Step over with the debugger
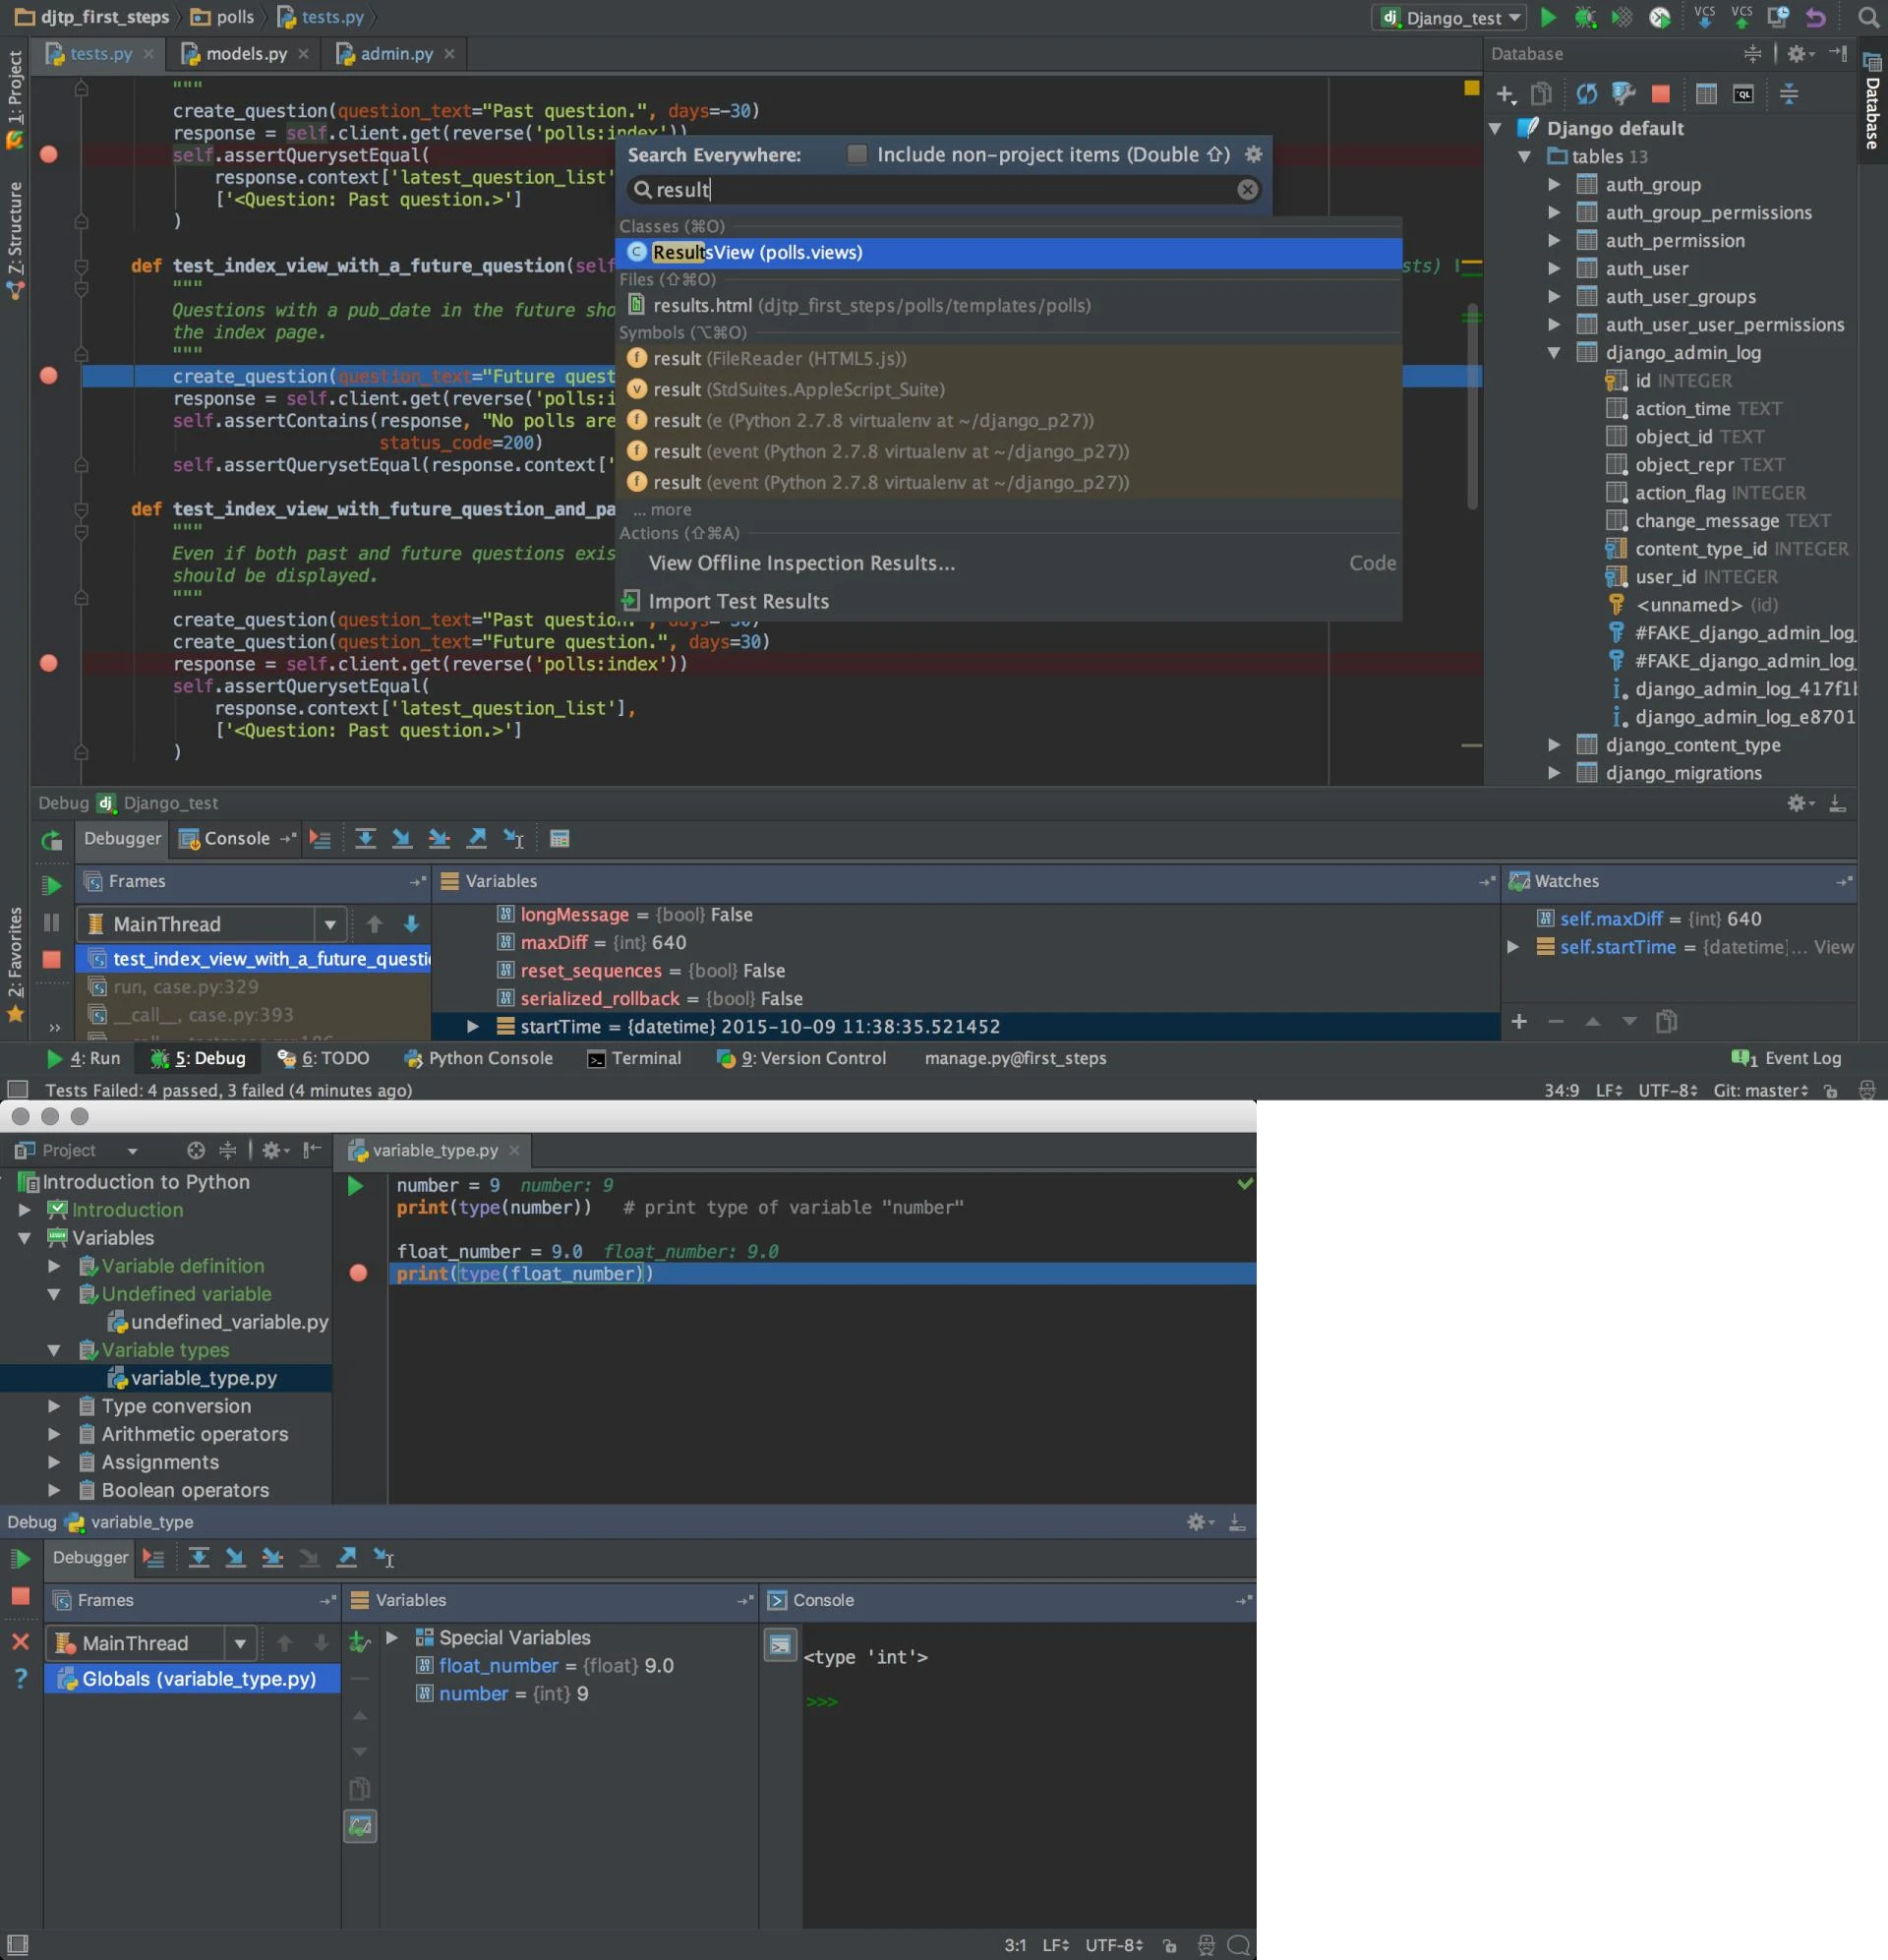Screen dimensions: 1888x1960 click(365, 839)
